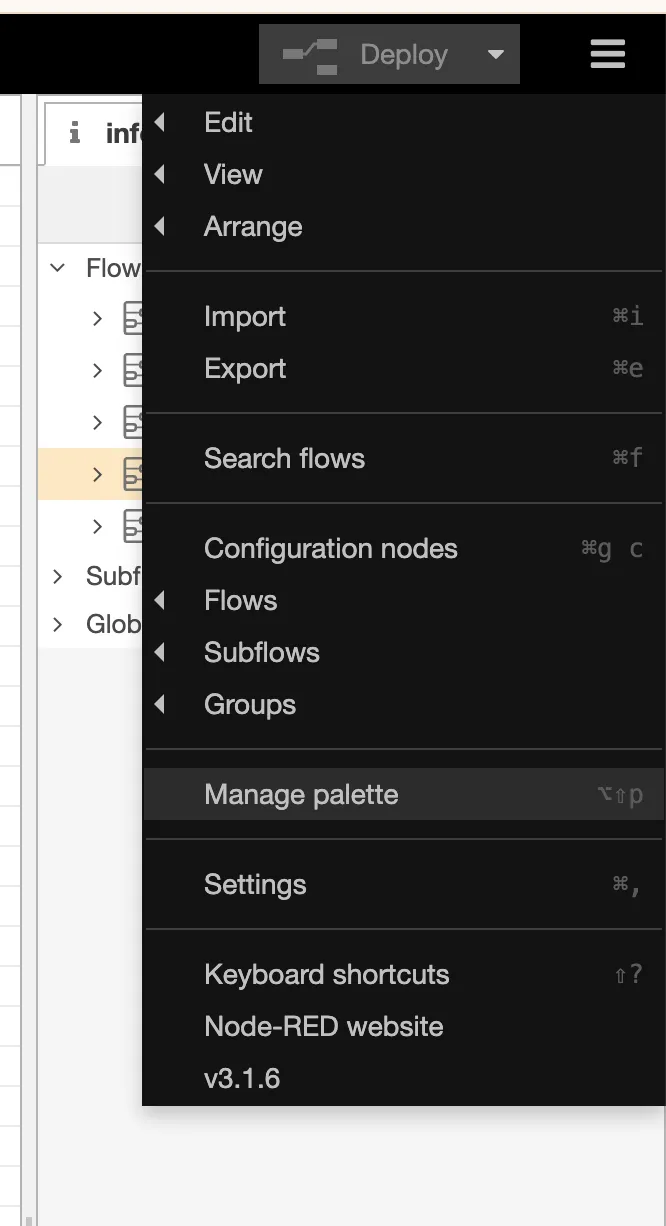The width and height of the screenshot is (666, 1226).
Task: Open the Edit submenu
Action: [x=403, y=122]
